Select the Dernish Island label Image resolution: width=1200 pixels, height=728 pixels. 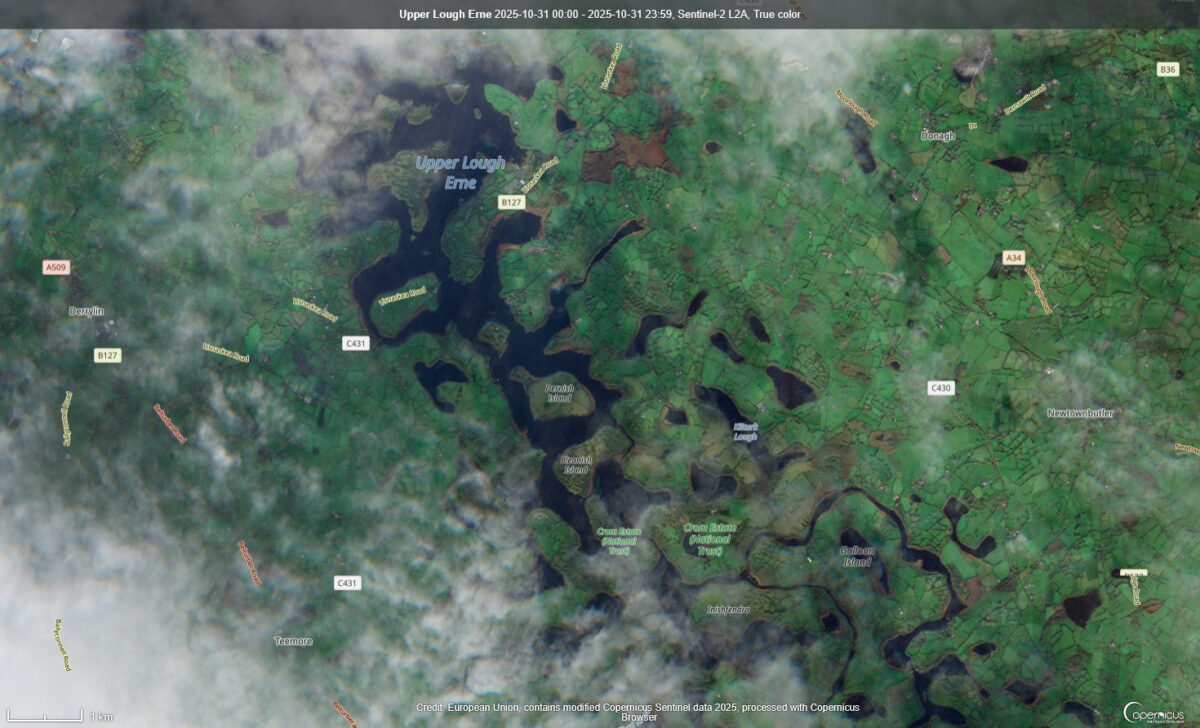(x=560, y=392)
